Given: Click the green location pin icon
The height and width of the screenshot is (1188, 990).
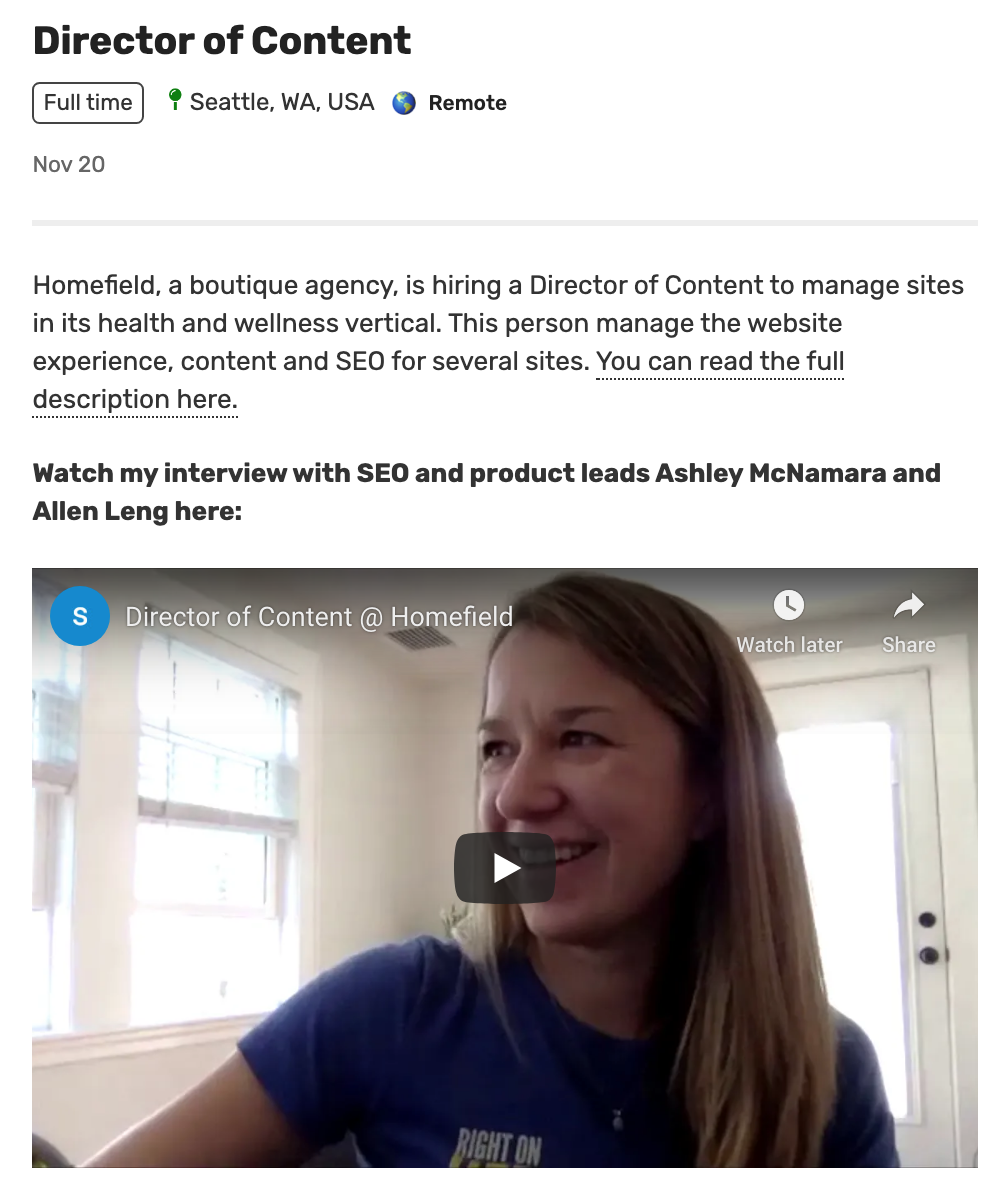Looking at the screenshot, I should coord(175,100).
